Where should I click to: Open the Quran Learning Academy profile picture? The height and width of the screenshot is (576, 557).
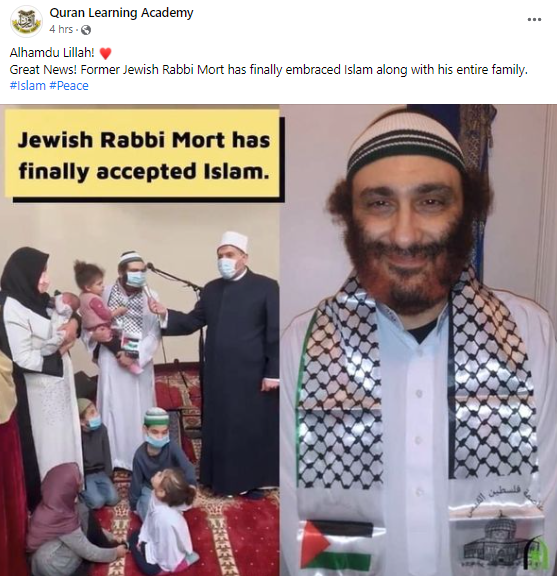[26, 21]
